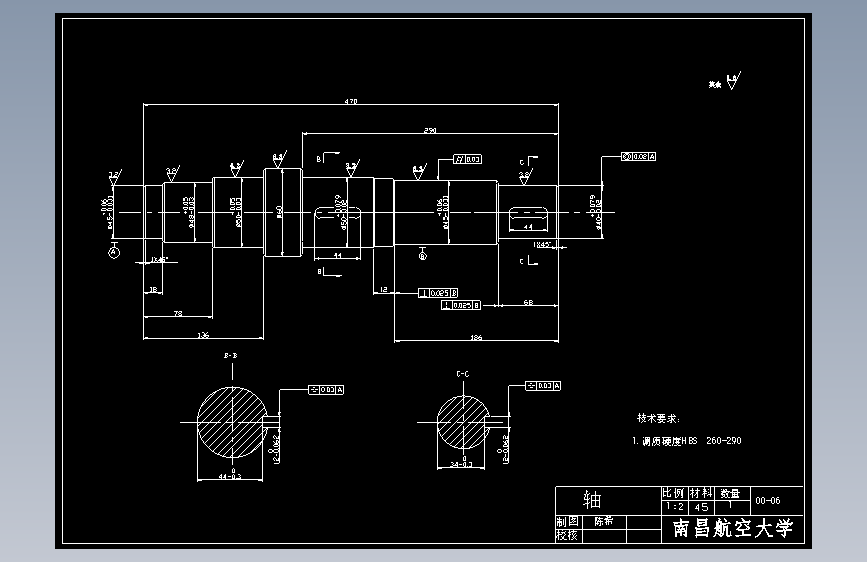Click the 18 dimension value

[153, 289]
